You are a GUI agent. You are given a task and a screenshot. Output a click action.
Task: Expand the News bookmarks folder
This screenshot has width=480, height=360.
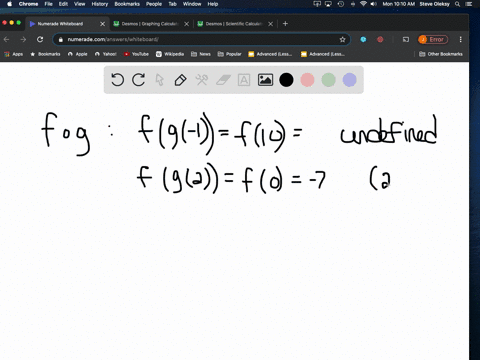[x=201, y=54]
